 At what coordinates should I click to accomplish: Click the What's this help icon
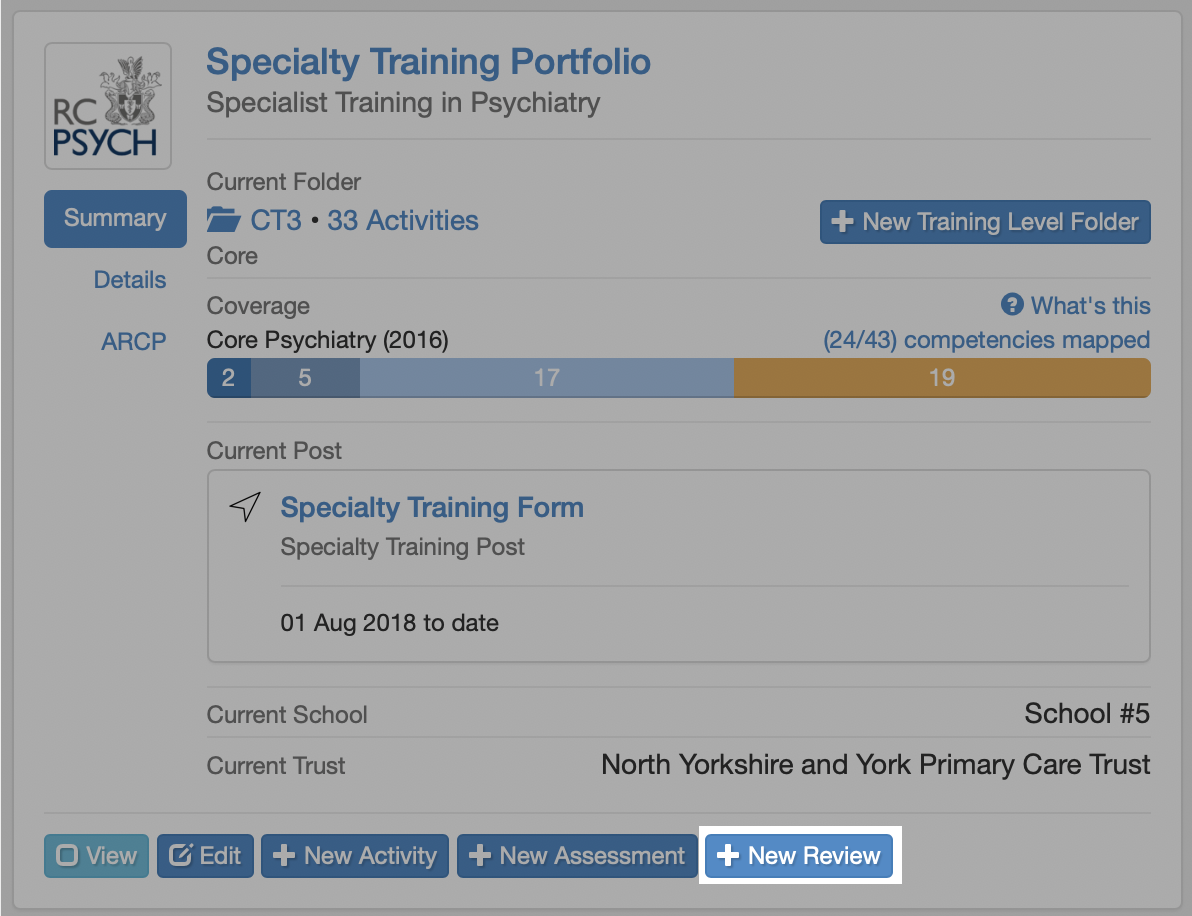click(1012, 305)
